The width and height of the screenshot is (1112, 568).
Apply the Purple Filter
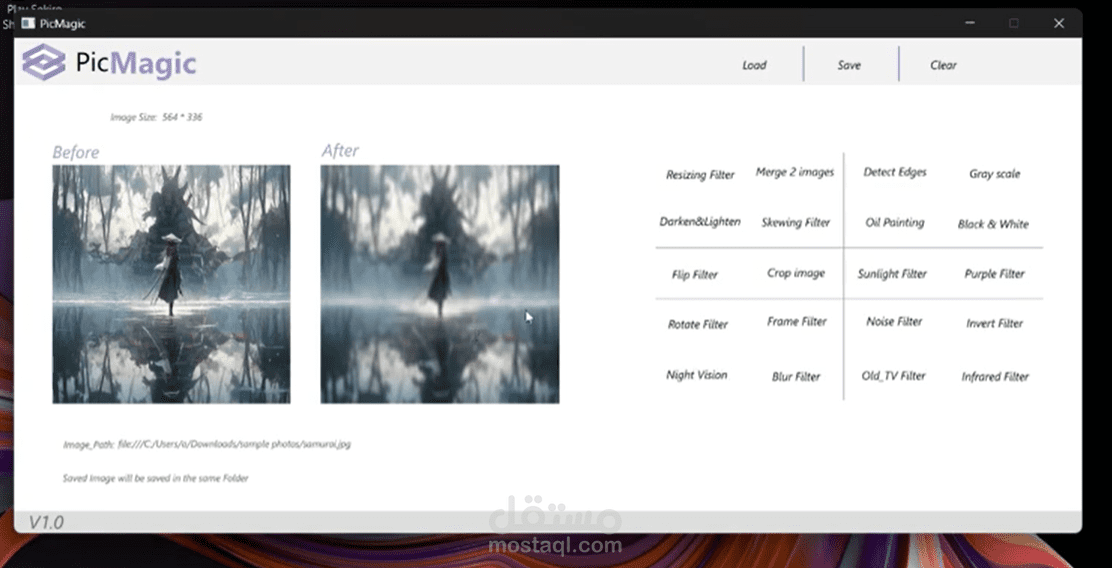[x=994, y=274]
